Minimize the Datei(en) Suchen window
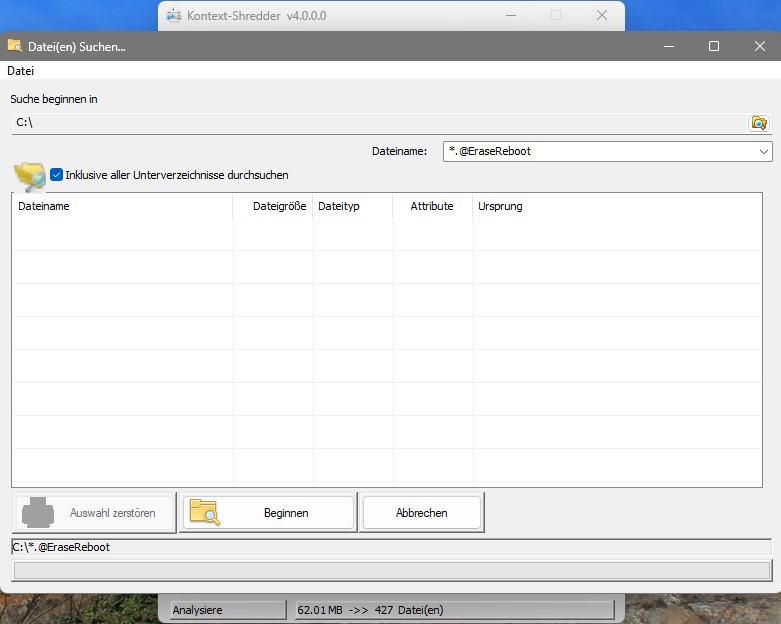 pos(669,46)
